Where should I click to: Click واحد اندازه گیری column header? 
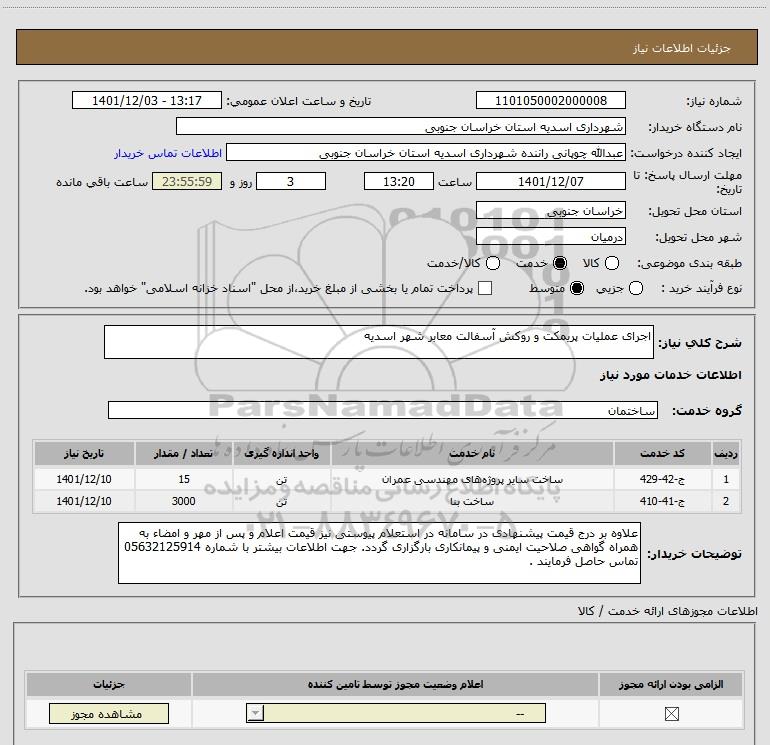[281, 453]
